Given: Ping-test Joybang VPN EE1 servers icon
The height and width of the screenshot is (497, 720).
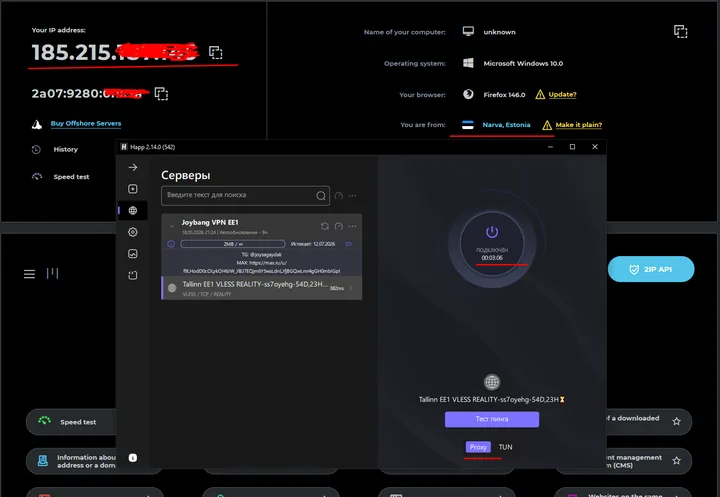Looking at the screenshot, I should (338, 226).
